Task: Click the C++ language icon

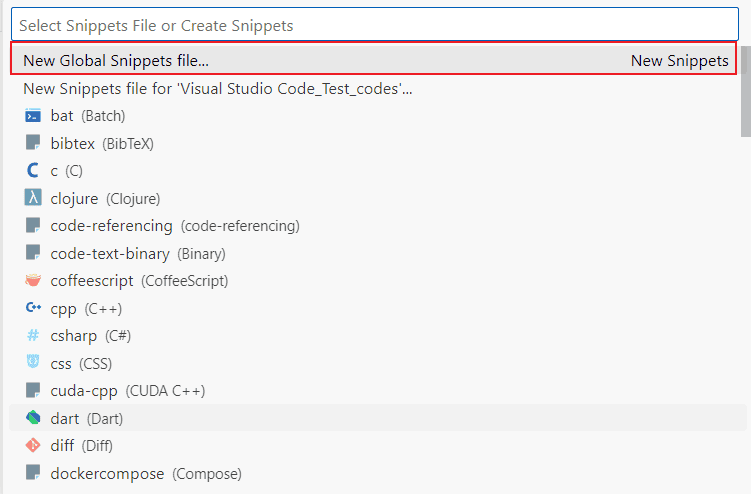Action: point(33,308)
